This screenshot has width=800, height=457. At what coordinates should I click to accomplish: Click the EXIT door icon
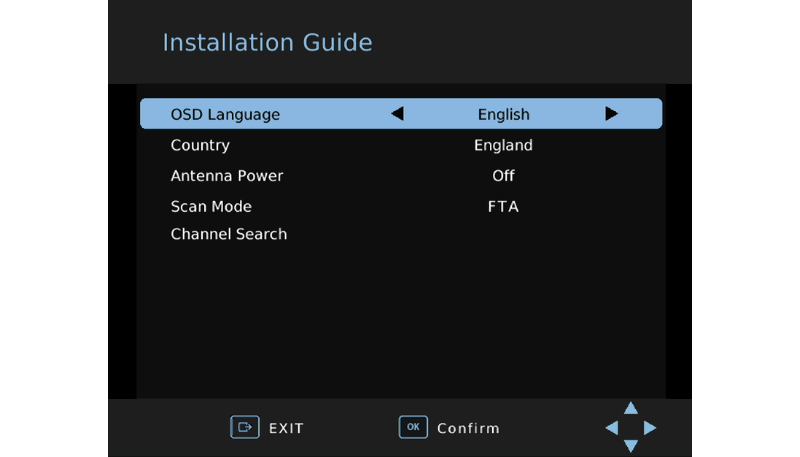pos(244,427)
